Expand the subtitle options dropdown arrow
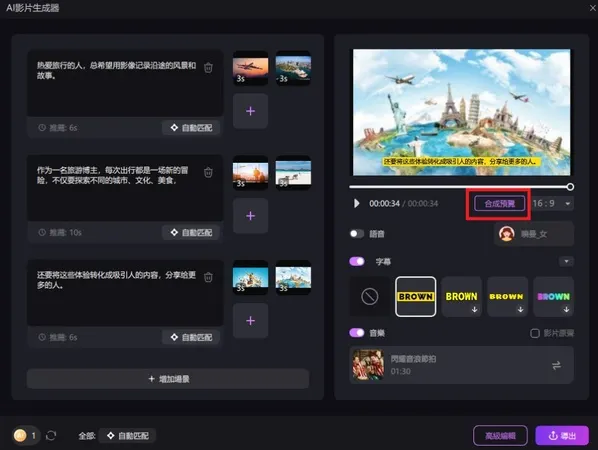This screenshot has width=598, height=450. point(566,261)
